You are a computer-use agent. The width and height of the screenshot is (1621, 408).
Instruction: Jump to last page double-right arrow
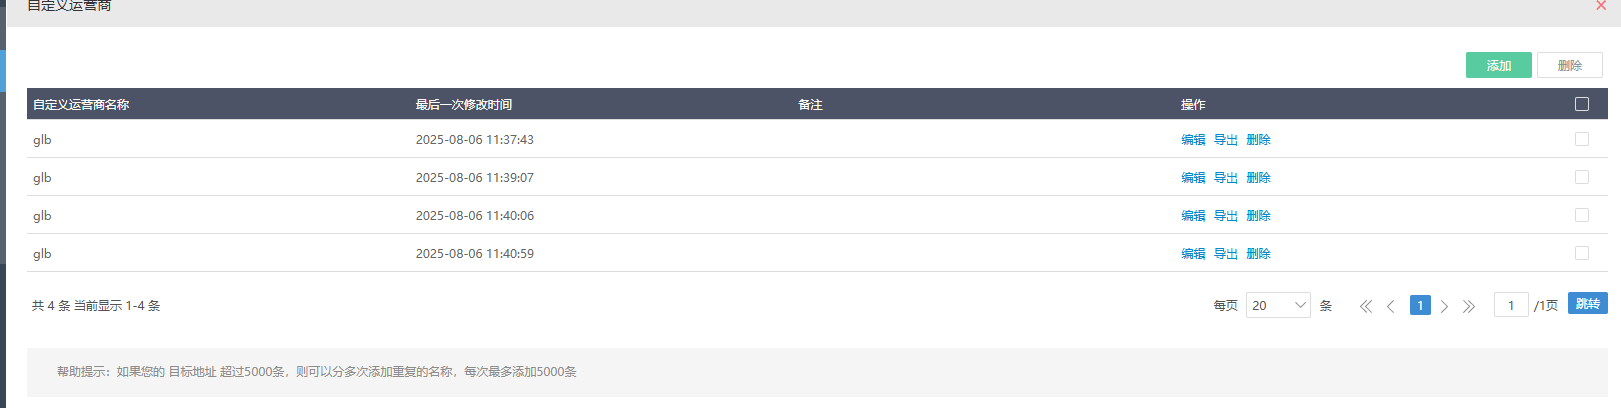tap(1469, 306)
